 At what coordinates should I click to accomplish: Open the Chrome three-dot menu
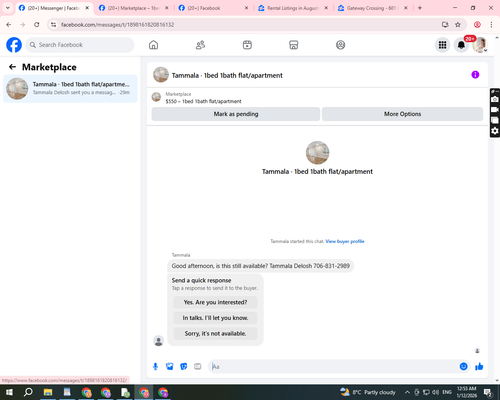[491, 25]
